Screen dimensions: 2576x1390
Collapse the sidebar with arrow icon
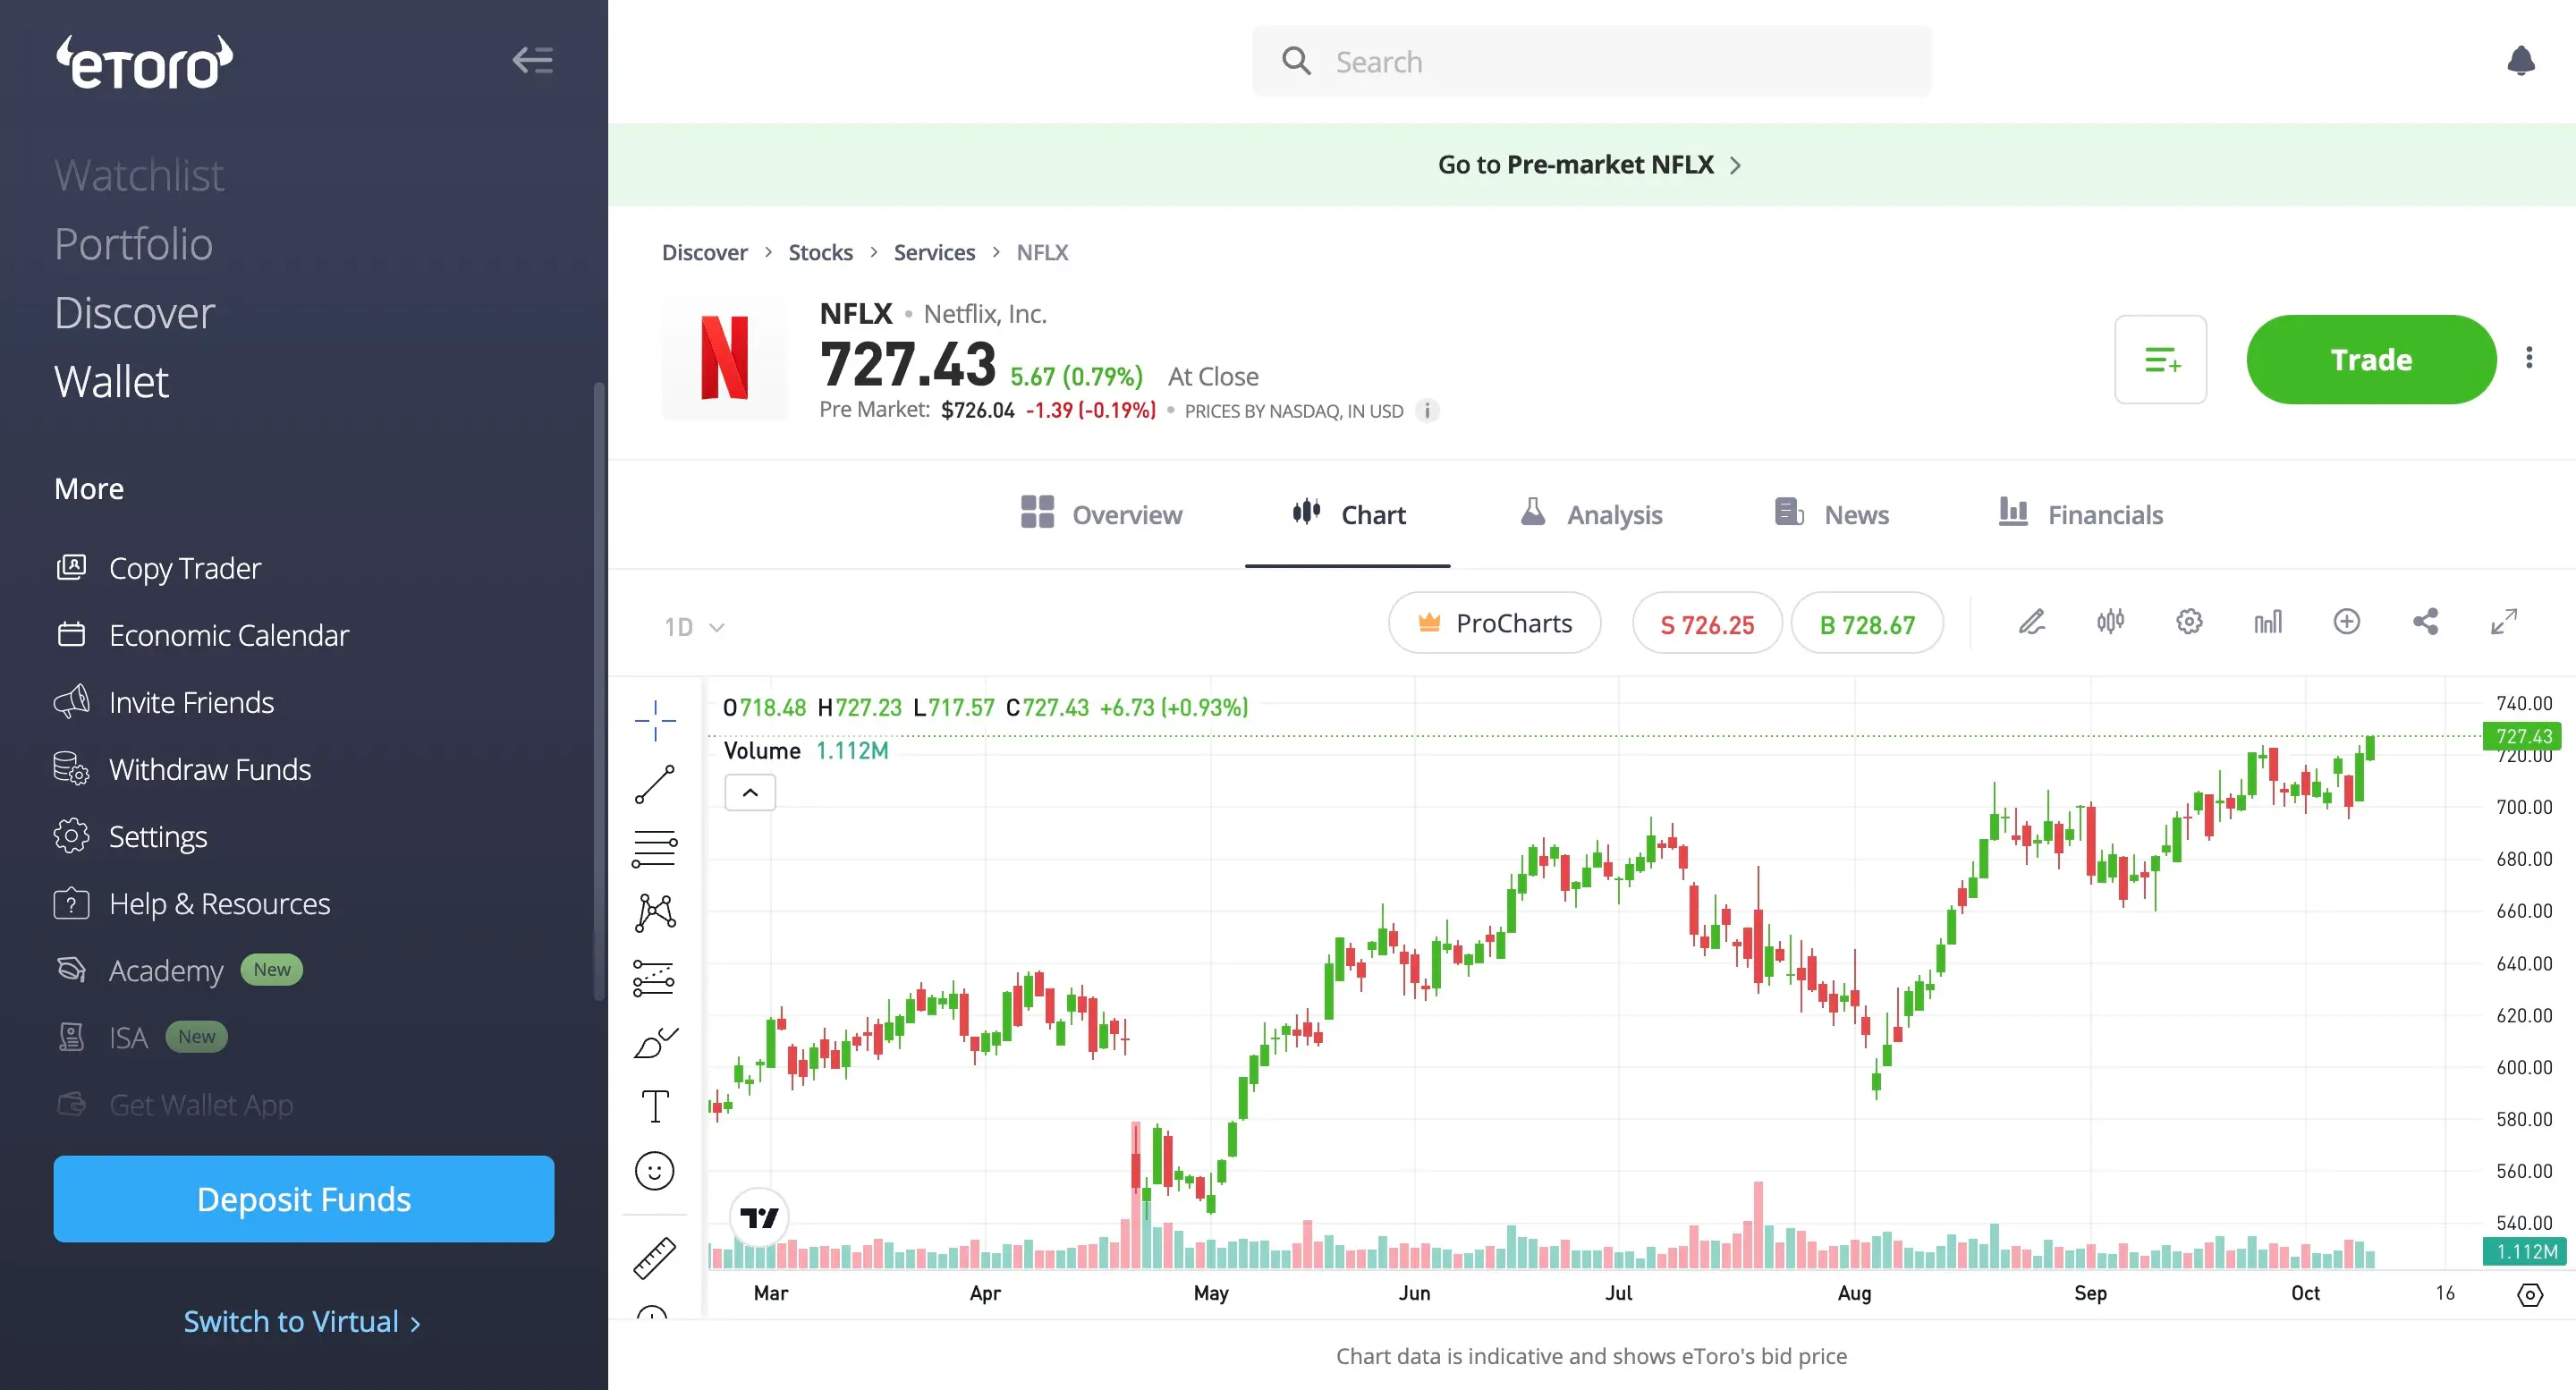click(x=533, y=60)
